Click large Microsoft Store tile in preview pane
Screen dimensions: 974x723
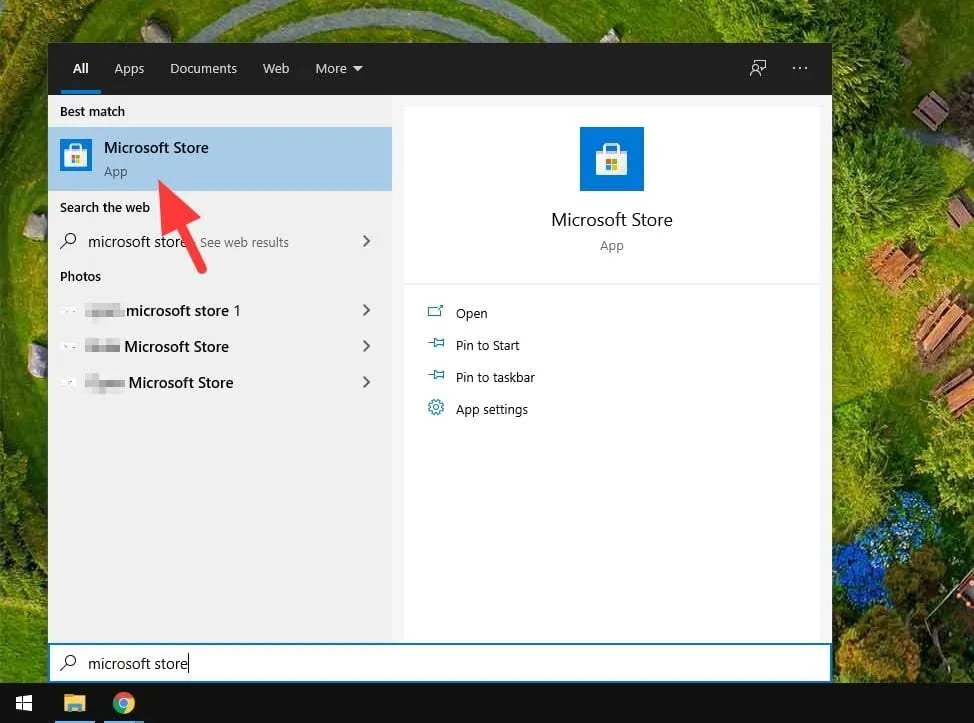[611, 159]
